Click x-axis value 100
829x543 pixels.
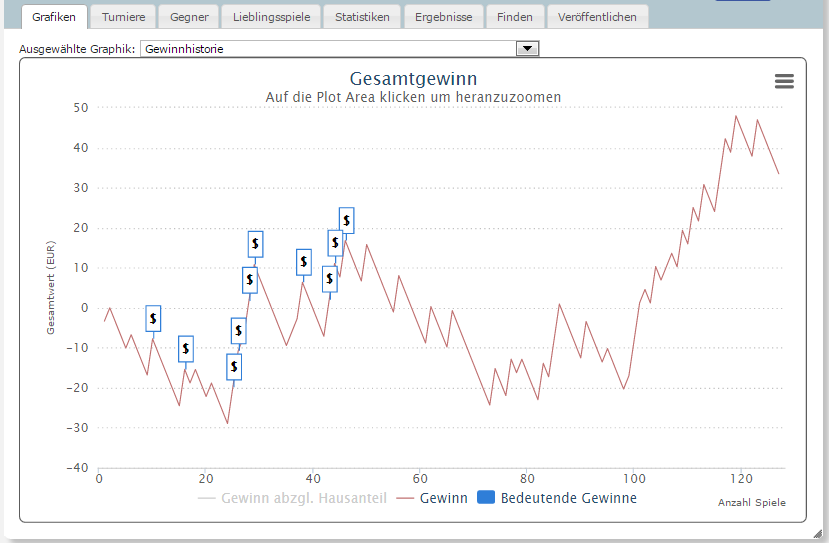pos(634,478)
